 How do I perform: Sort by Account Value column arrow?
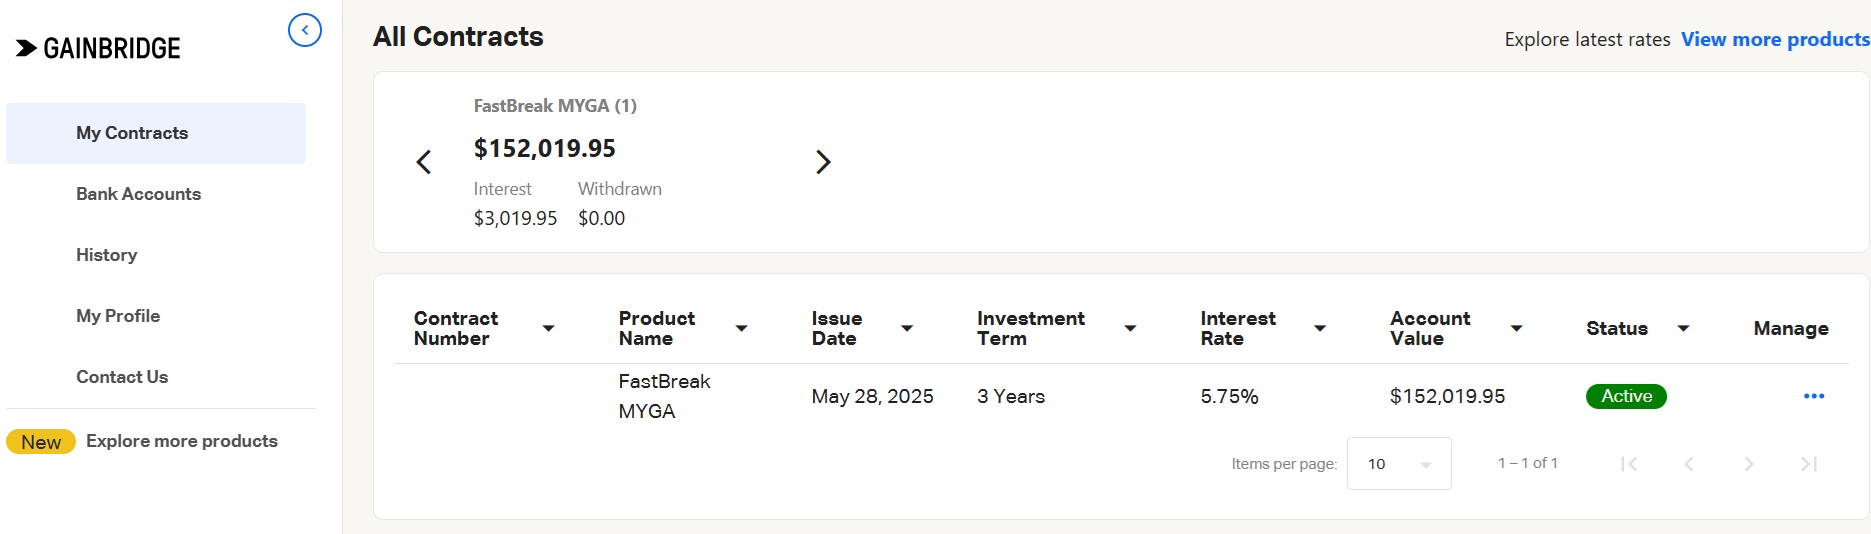point(1517,328)
